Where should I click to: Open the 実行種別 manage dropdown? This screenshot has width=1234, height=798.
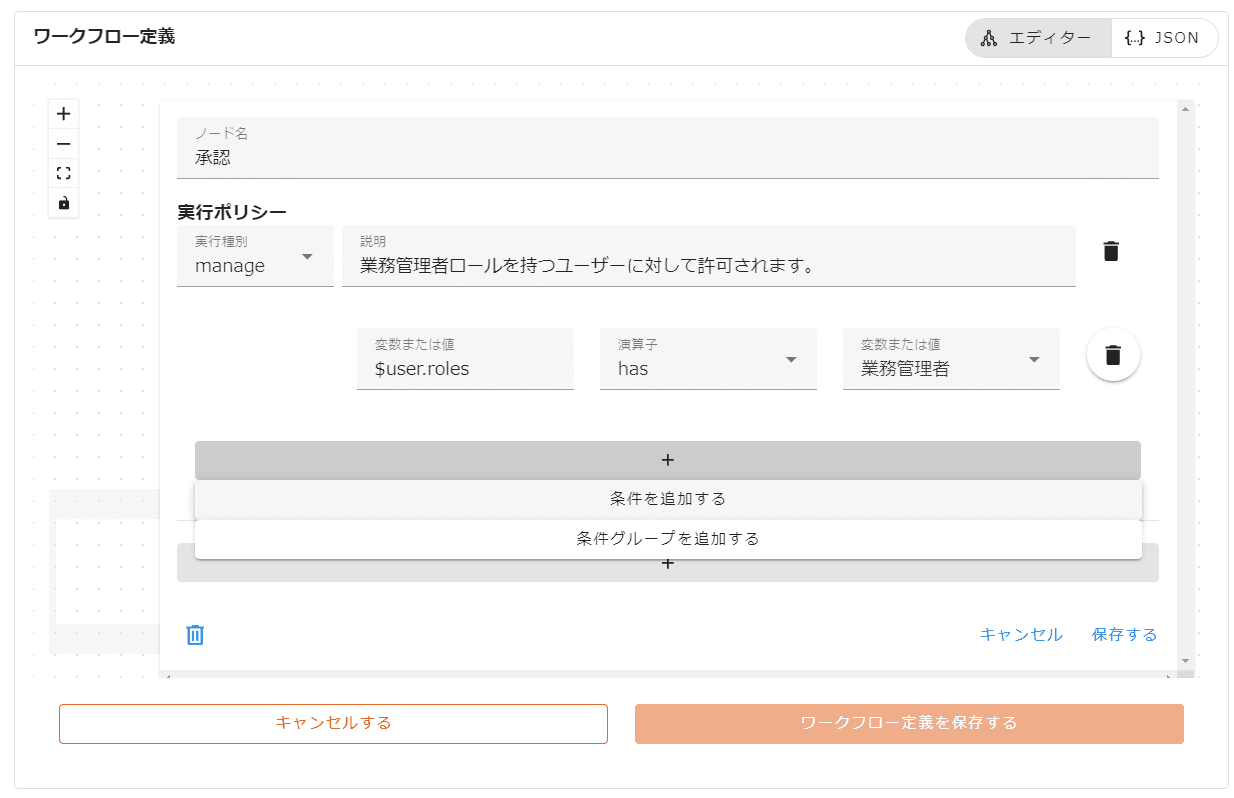[x=255, y=257]
